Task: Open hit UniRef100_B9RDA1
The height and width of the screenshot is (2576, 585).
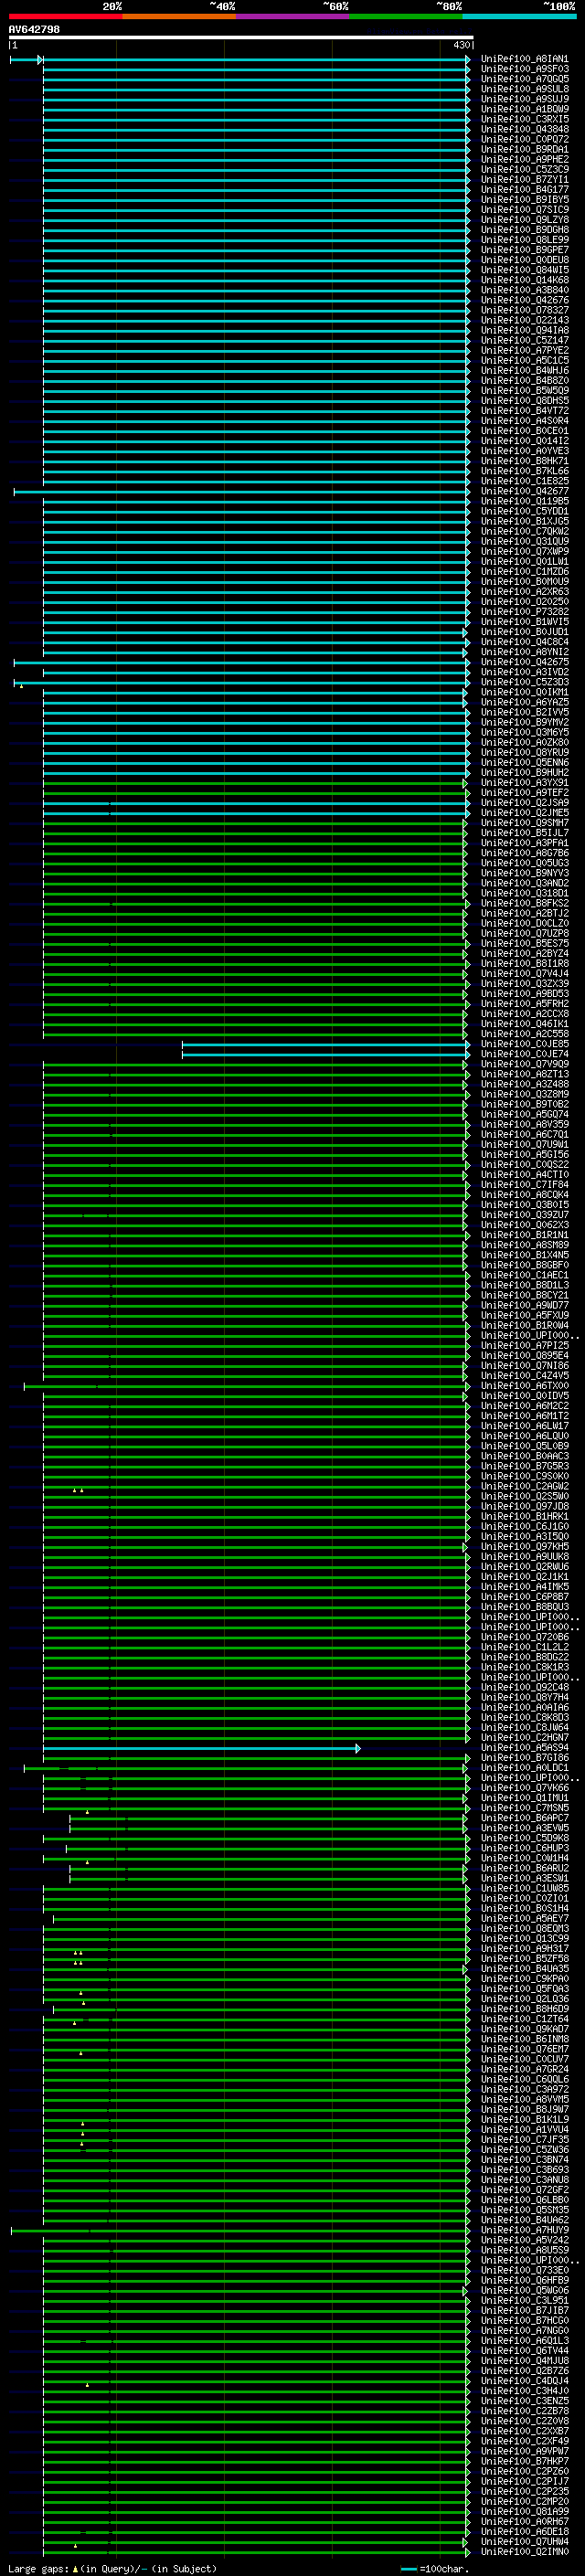Action: [x=524, y=150]
